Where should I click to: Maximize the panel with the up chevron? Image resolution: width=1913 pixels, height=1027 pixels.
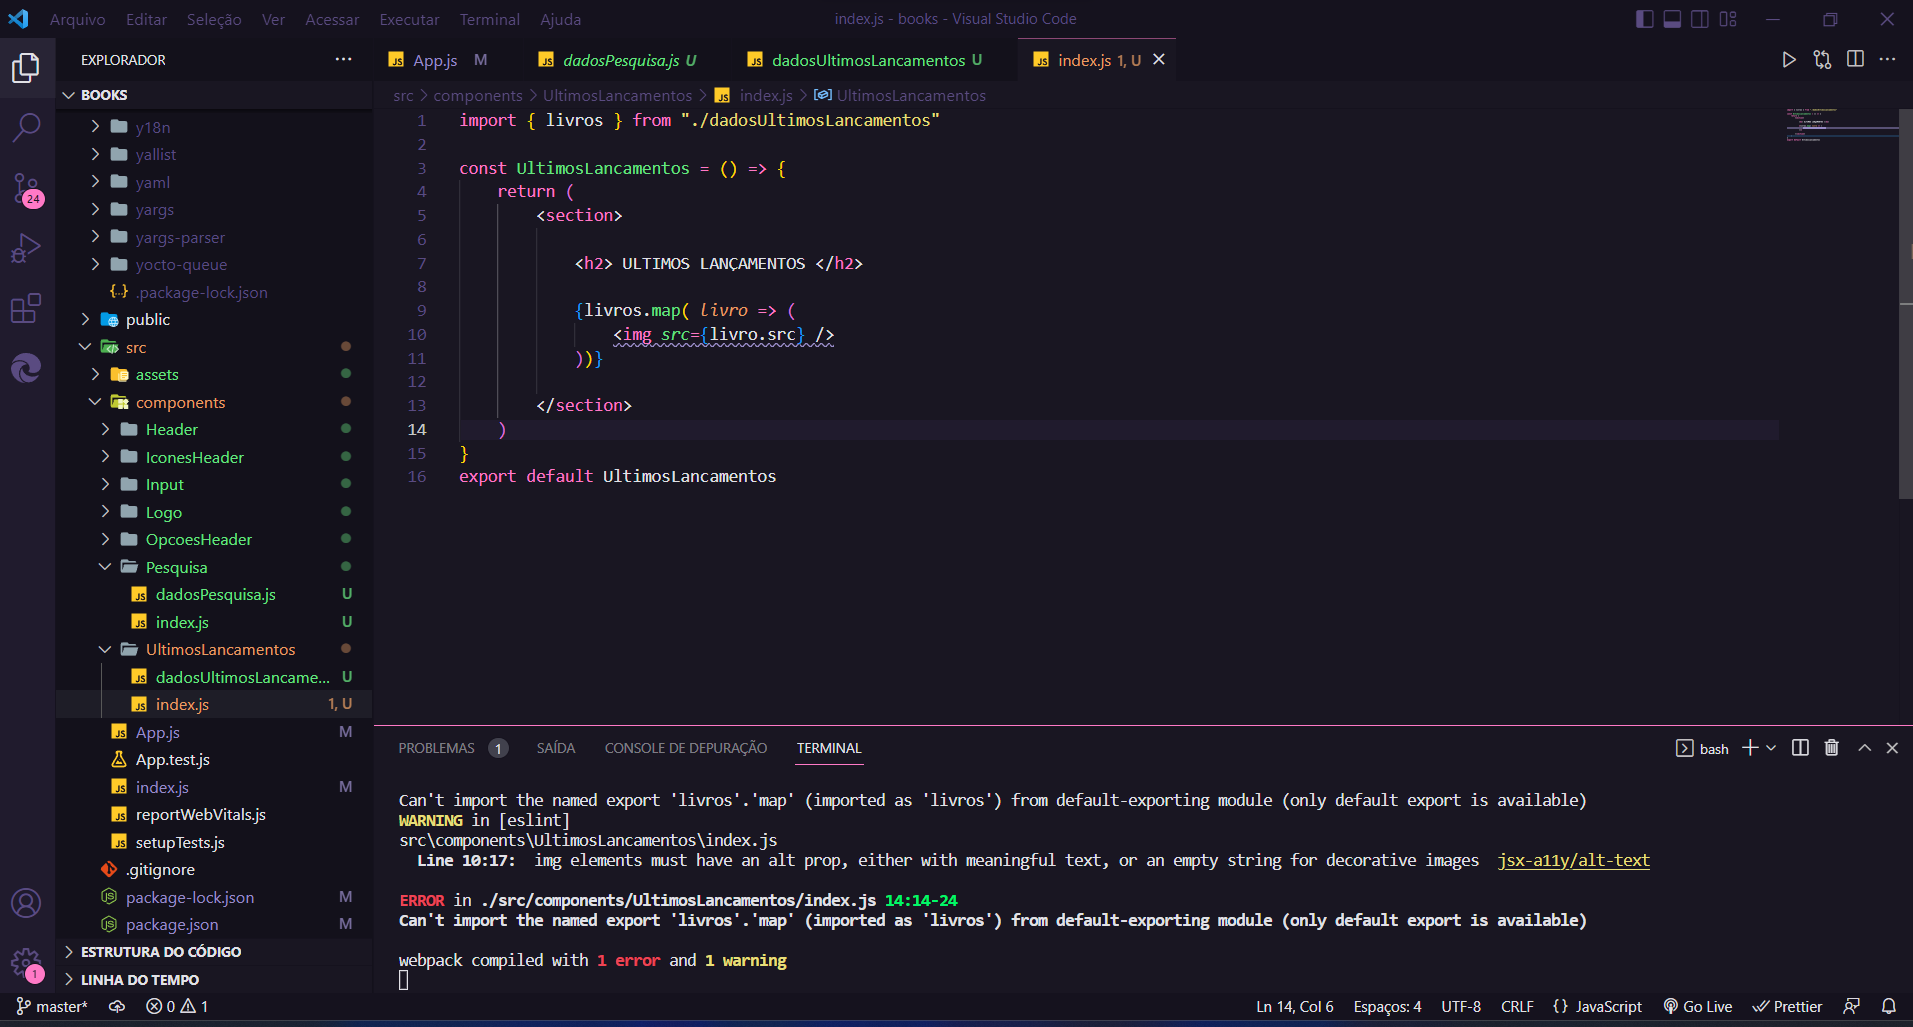pyautogui.click(x=1864, y=748)
